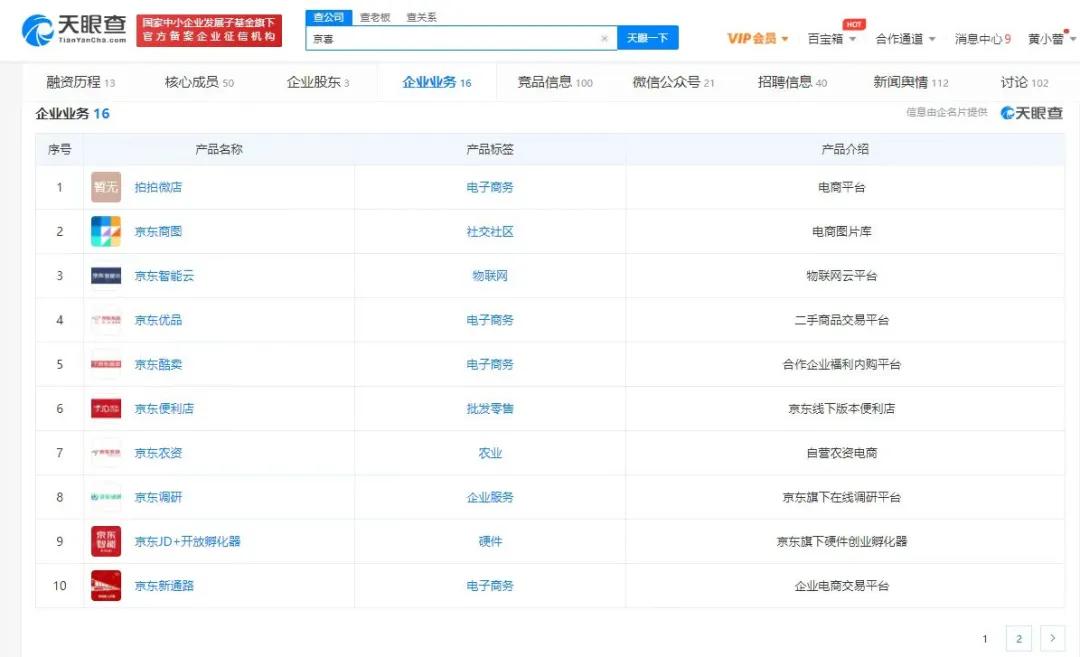This screenshot has width=1080, height=657.
Task: Open the 京东优品 product link
Action: click(x=158, y=320)
